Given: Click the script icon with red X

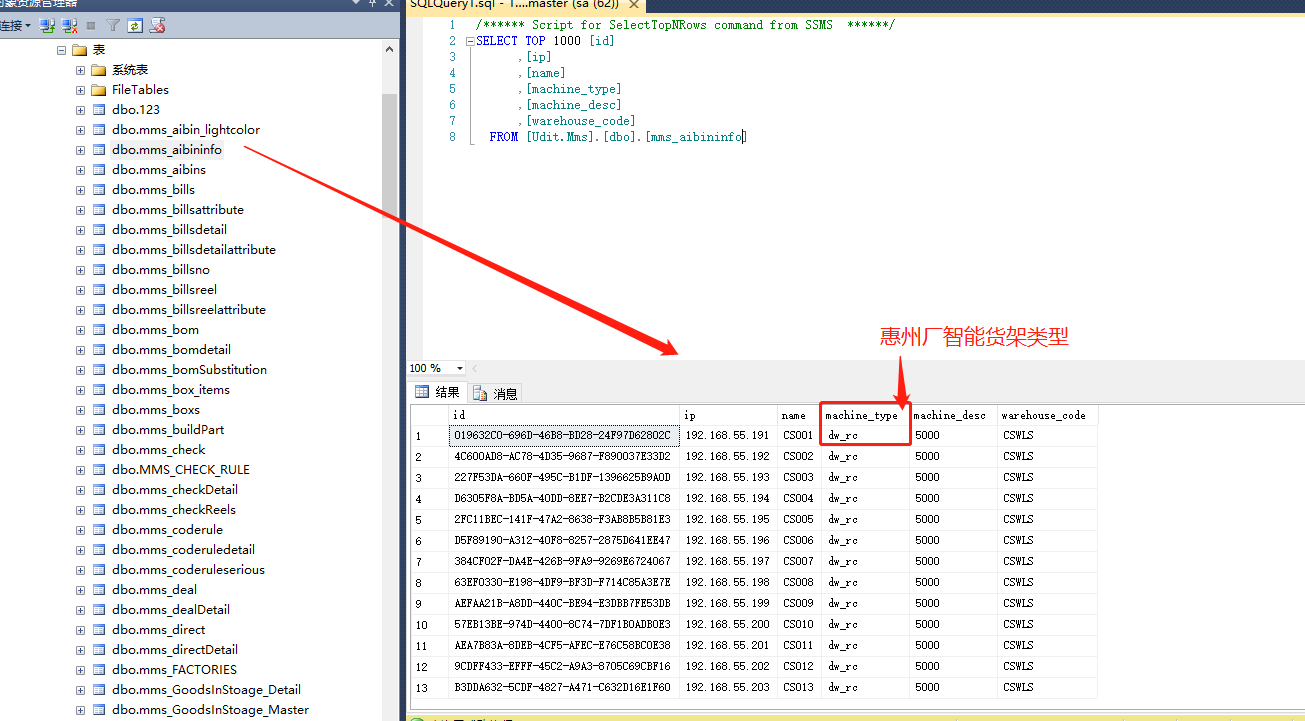Looking at the screenshot, I should pyautogui.click(x=158, y=25).
